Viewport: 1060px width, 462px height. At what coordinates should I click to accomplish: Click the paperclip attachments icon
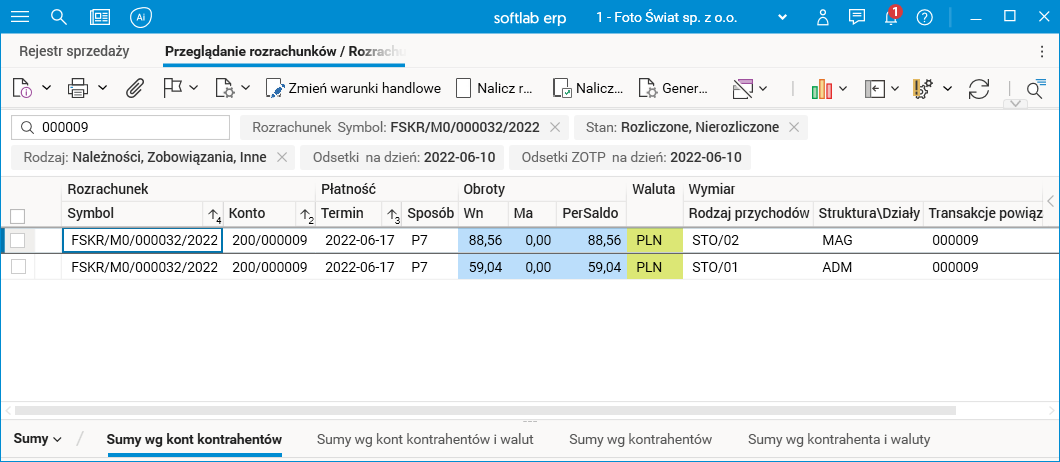135,88
